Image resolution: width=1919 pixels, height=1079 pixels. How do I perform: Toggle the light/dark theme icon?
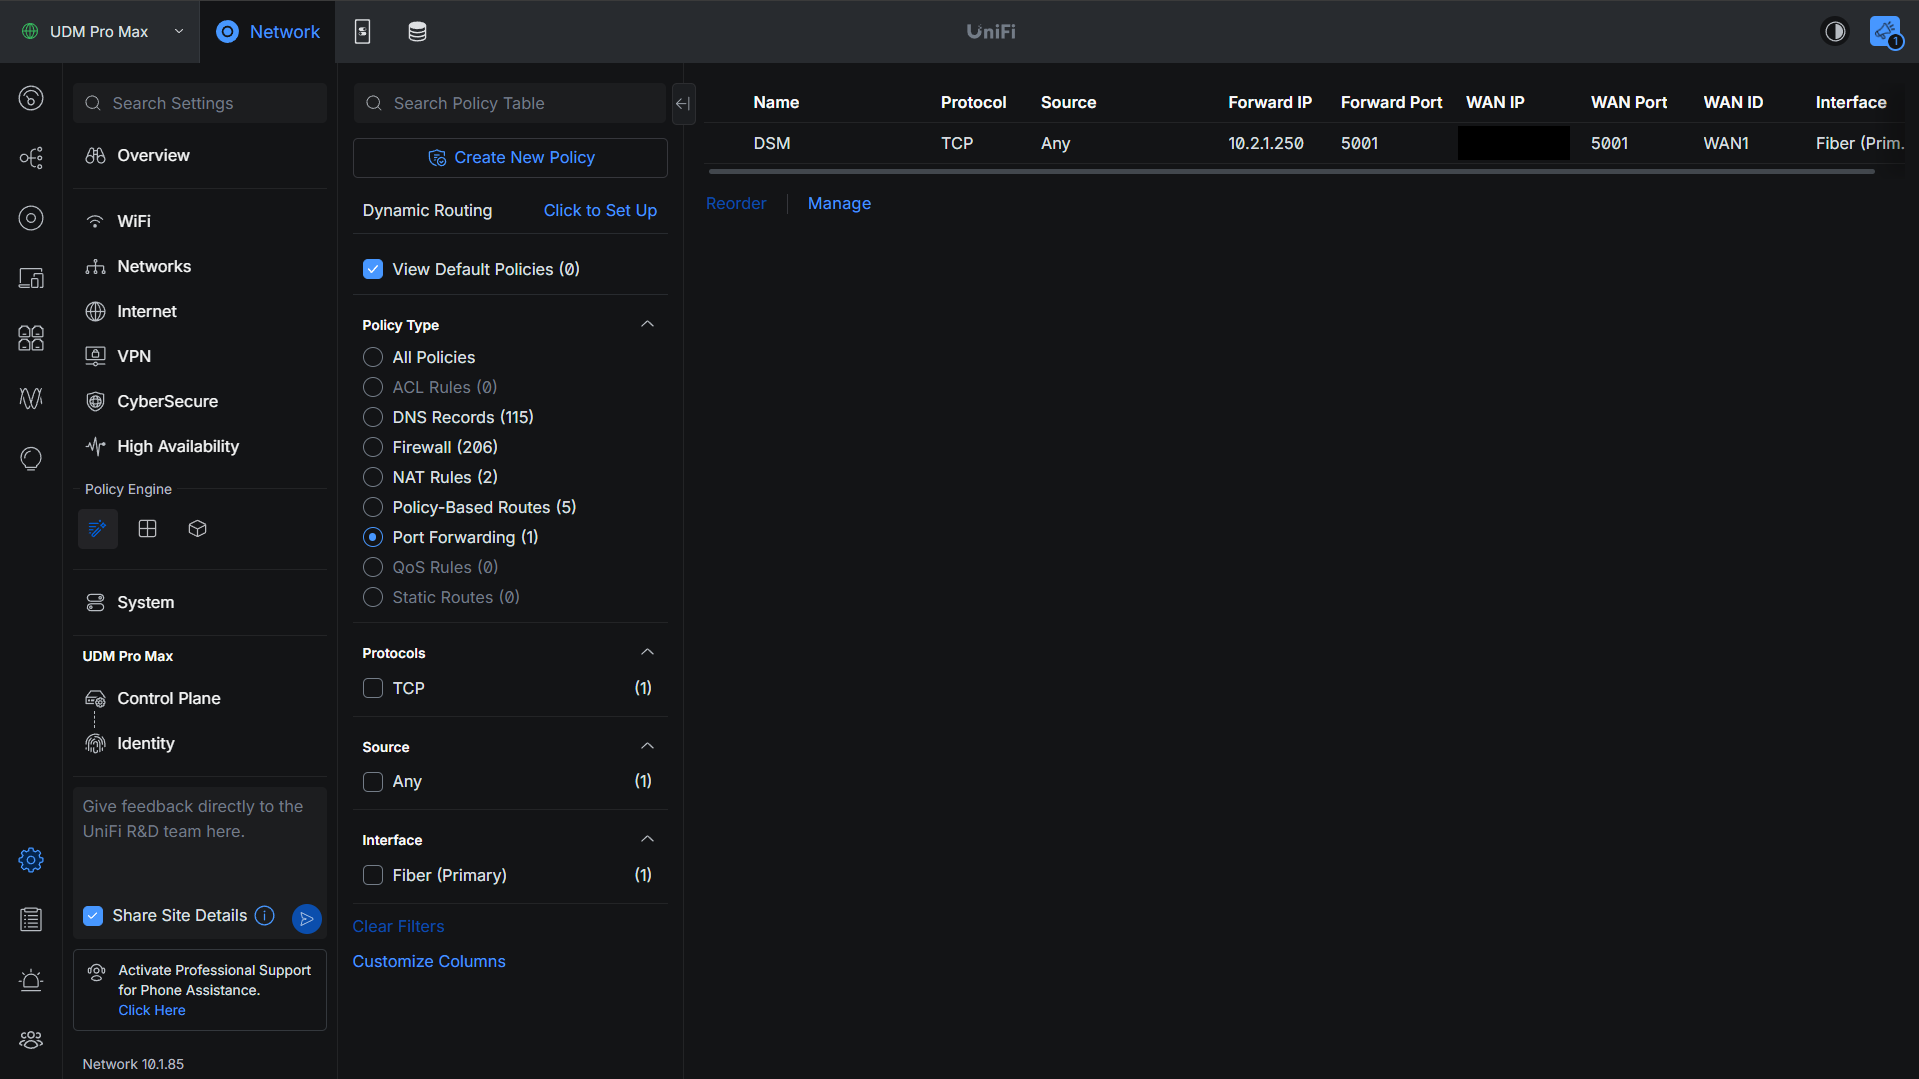(1835, 32)
